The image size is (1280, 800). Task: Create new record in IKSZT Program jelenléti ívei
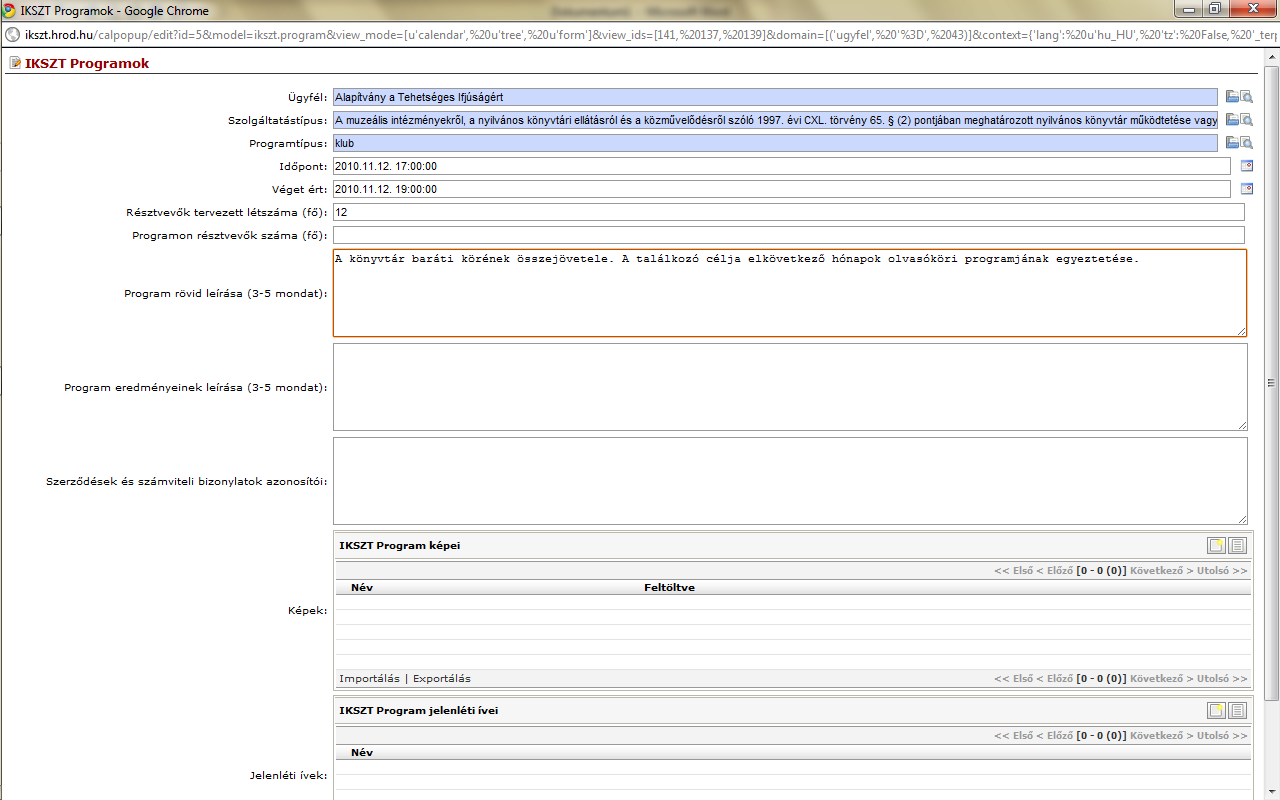[1216, 710]
